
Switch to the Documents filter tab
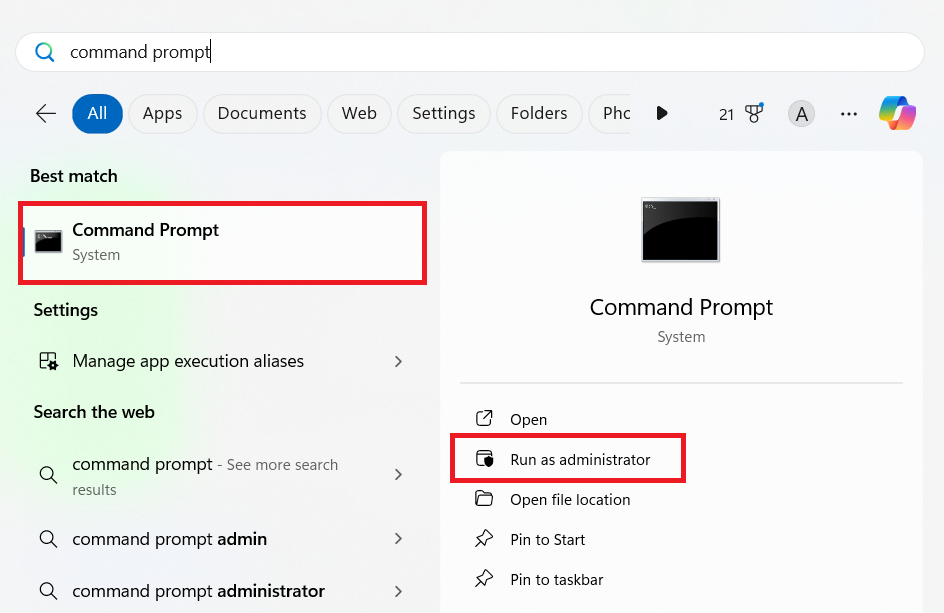tap(262, 113)
